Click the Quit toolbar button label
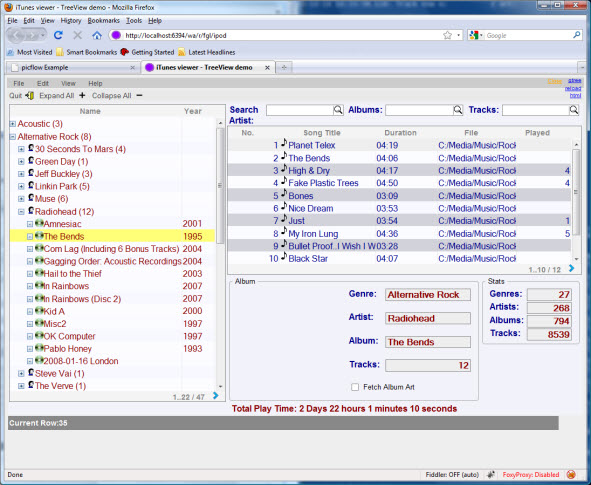The height and width of the screenshot is (485, 591). [x=15, y=96]
